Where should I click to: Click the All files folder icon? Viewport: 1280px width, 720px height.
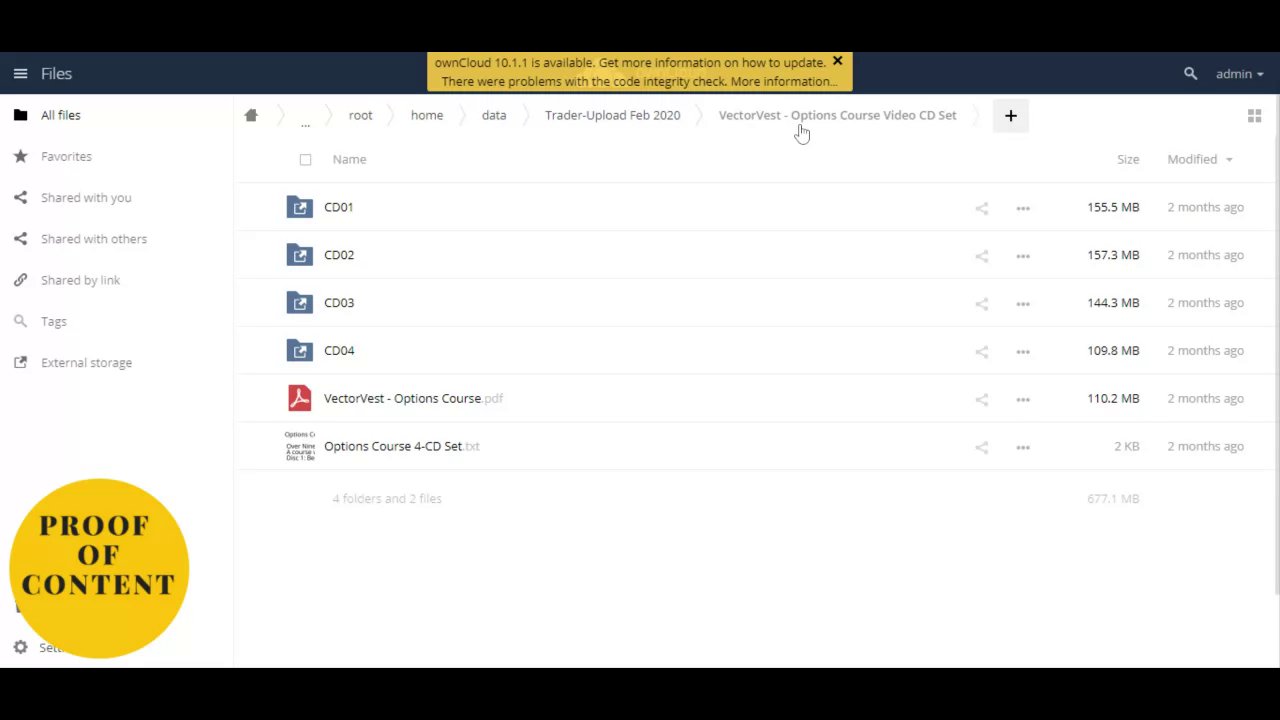pos(20,115)
